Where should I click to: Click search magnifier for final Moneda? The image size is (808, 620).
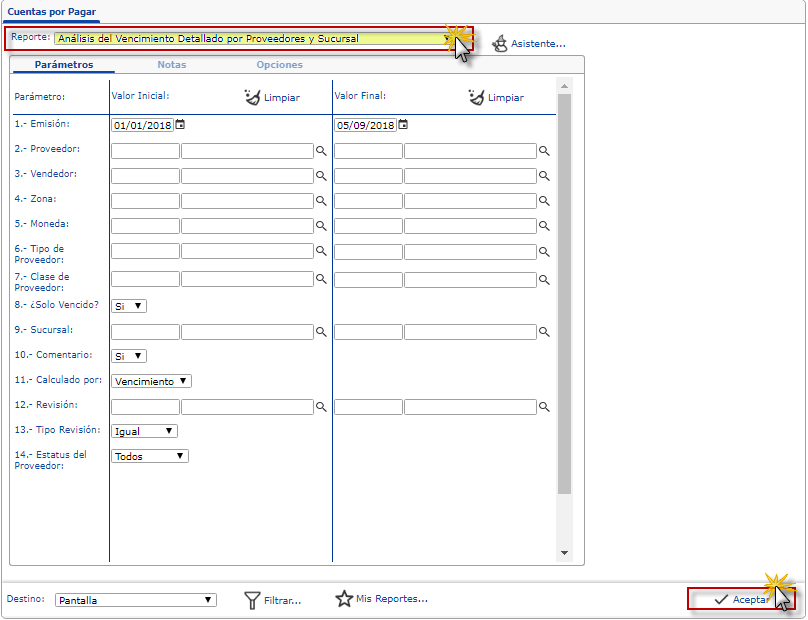(x=545, y=226)
